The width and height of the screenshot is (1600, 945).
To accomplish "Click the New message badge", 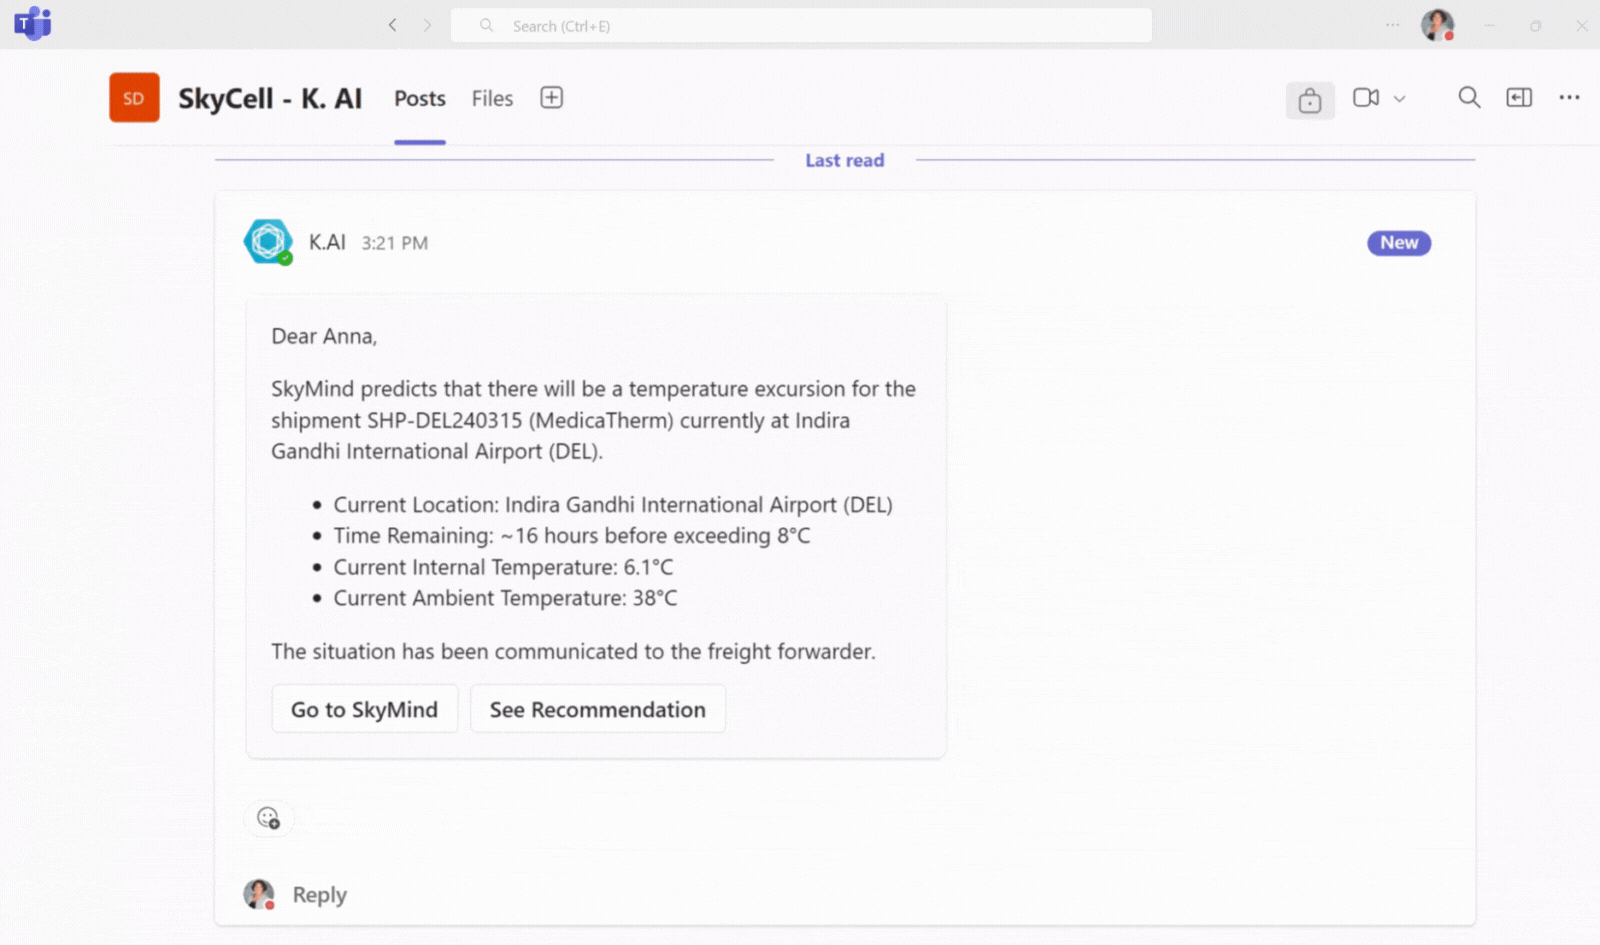I will [1399, 243].
